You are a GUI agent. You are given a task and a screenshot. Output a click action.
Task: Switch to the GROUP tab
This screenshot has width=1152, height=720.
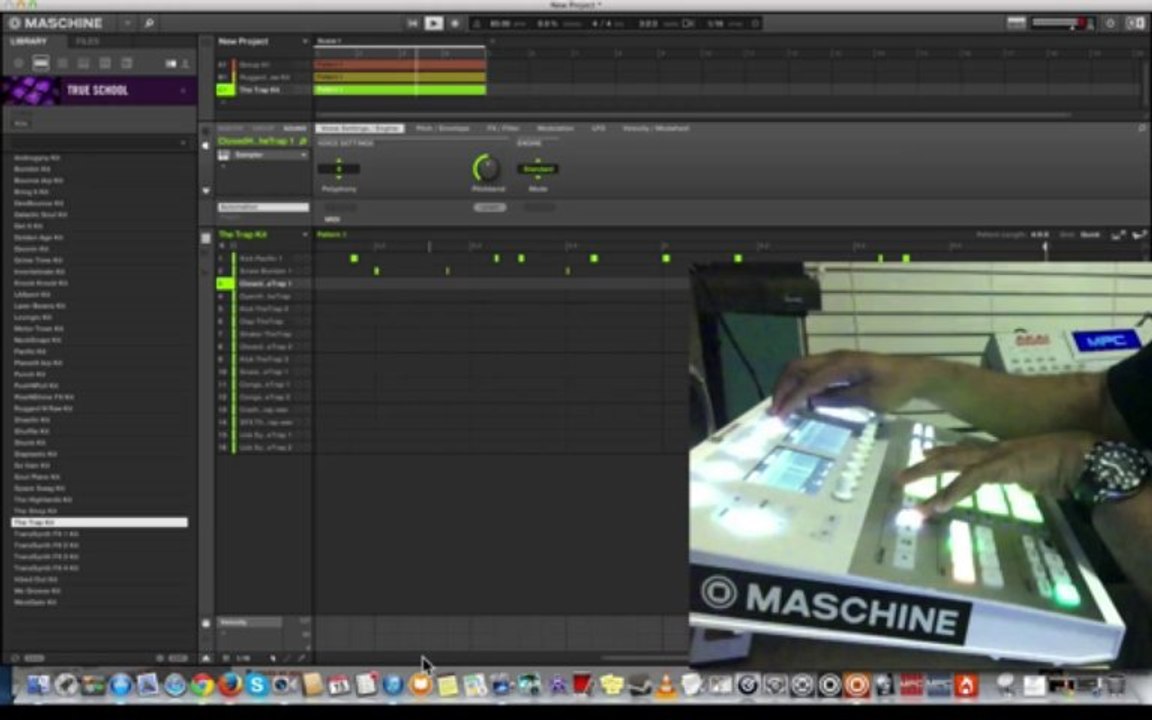(x=263, y=129)
